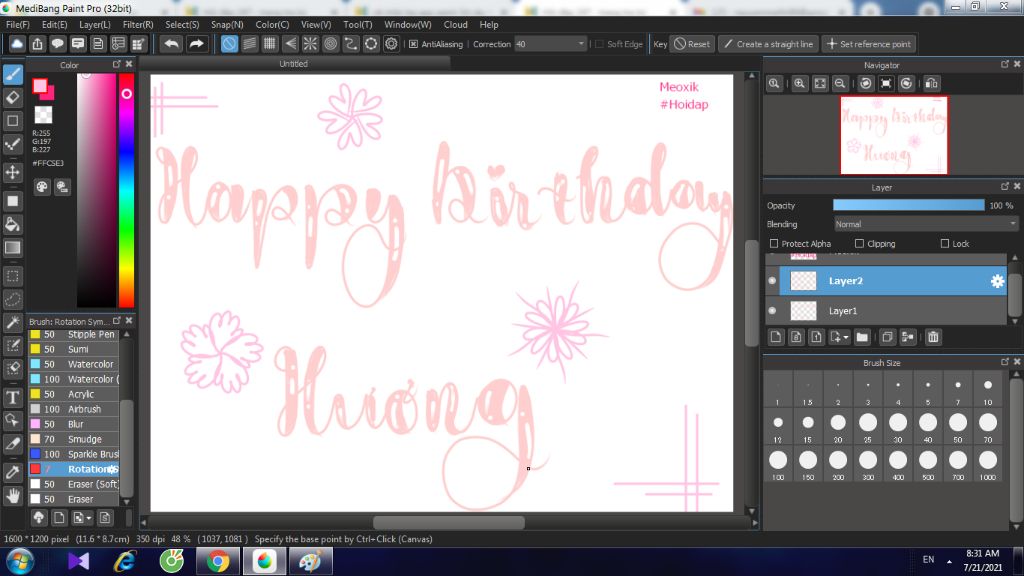Switch to the Untitled canvas tab

click(x=293, y=63)
